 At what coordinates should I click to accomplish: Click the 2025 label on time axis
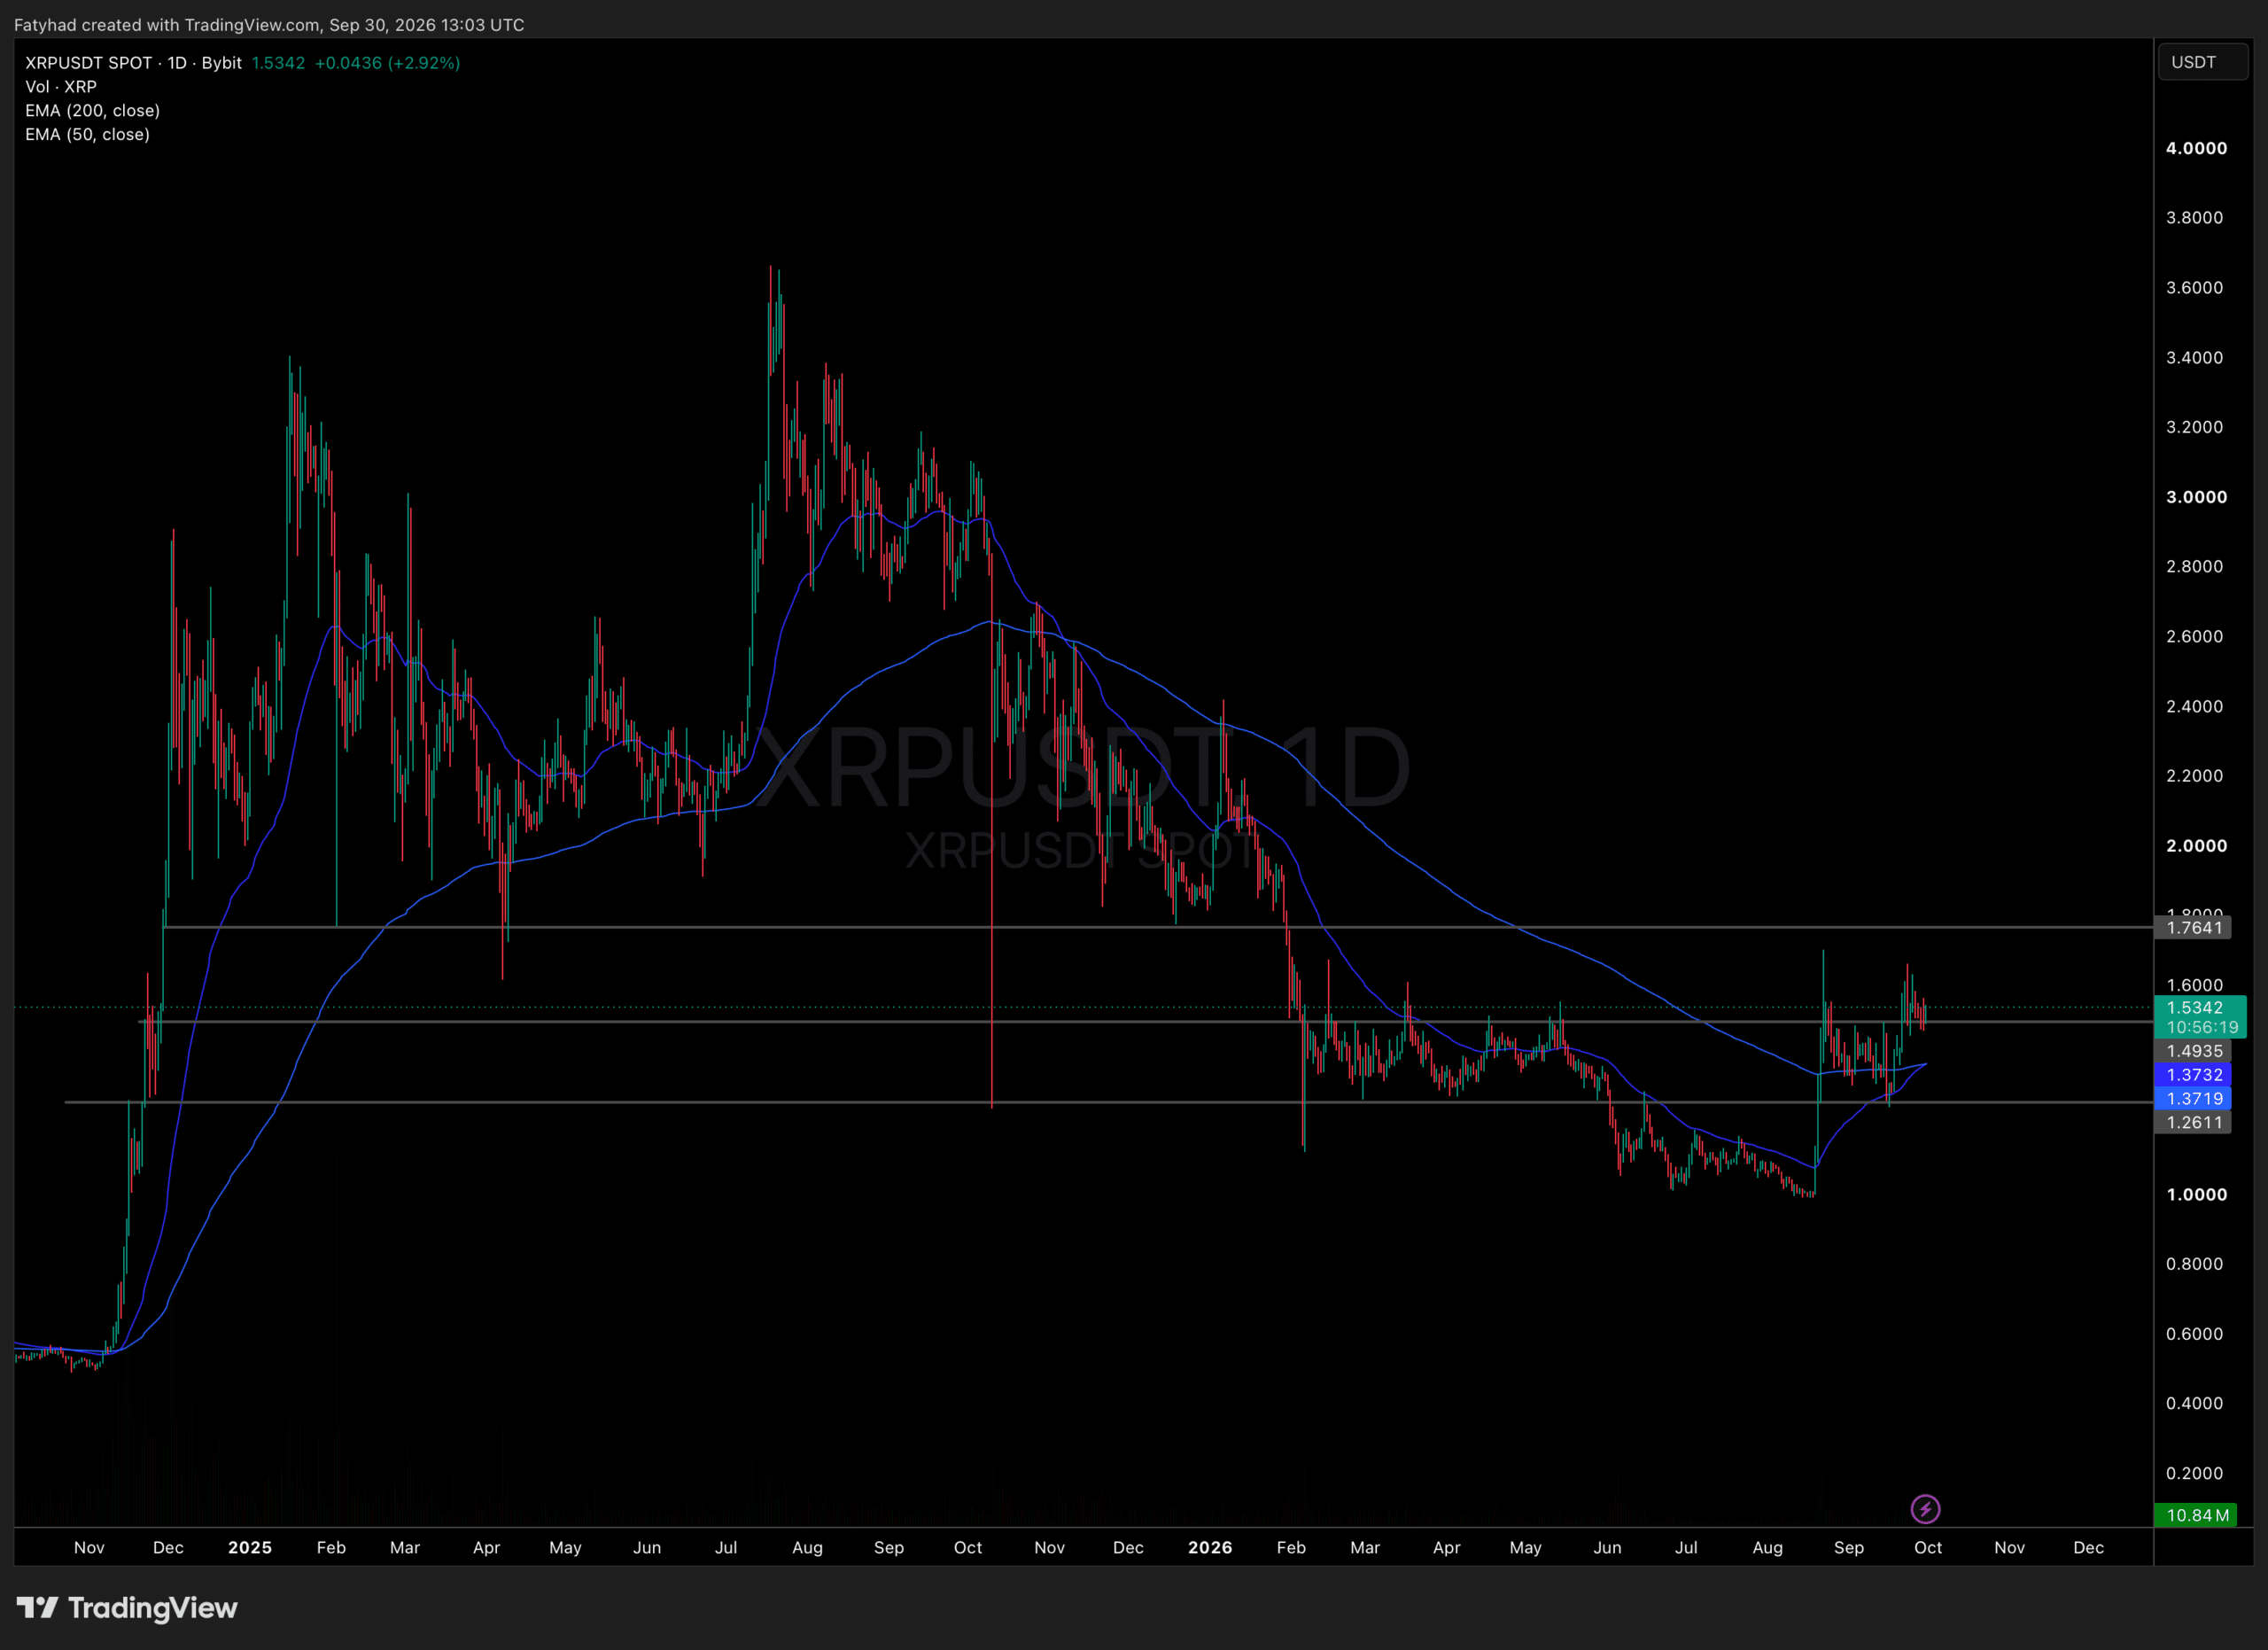pyautogui.click(x=250, y=1547)
